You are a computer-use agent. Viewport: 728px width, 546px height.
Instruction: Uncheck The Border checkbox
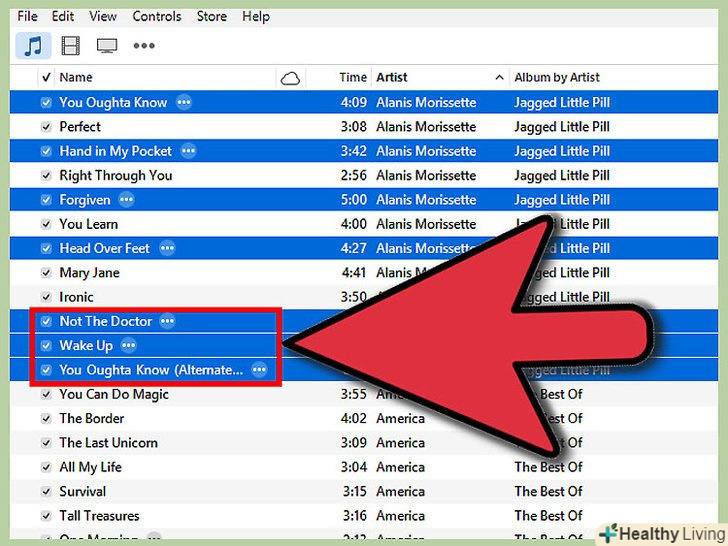(46, 419)
